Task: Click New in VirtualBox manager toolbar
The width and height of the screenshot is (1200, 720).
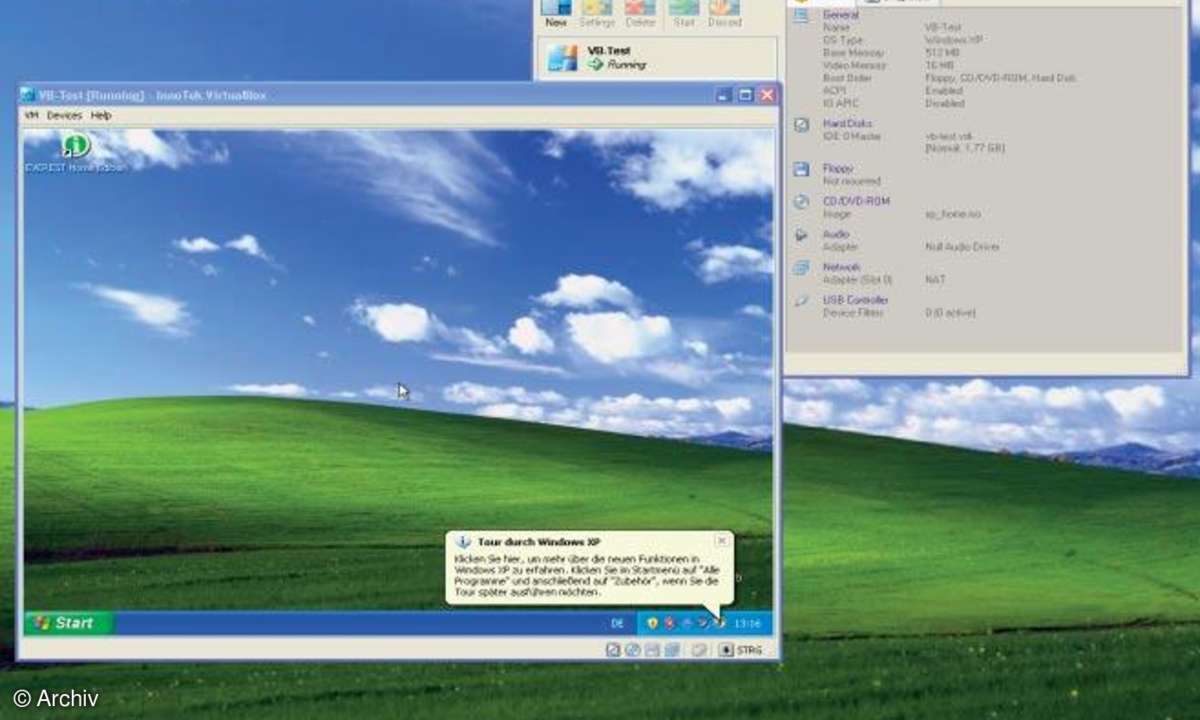Action: [x=556, y=14]
